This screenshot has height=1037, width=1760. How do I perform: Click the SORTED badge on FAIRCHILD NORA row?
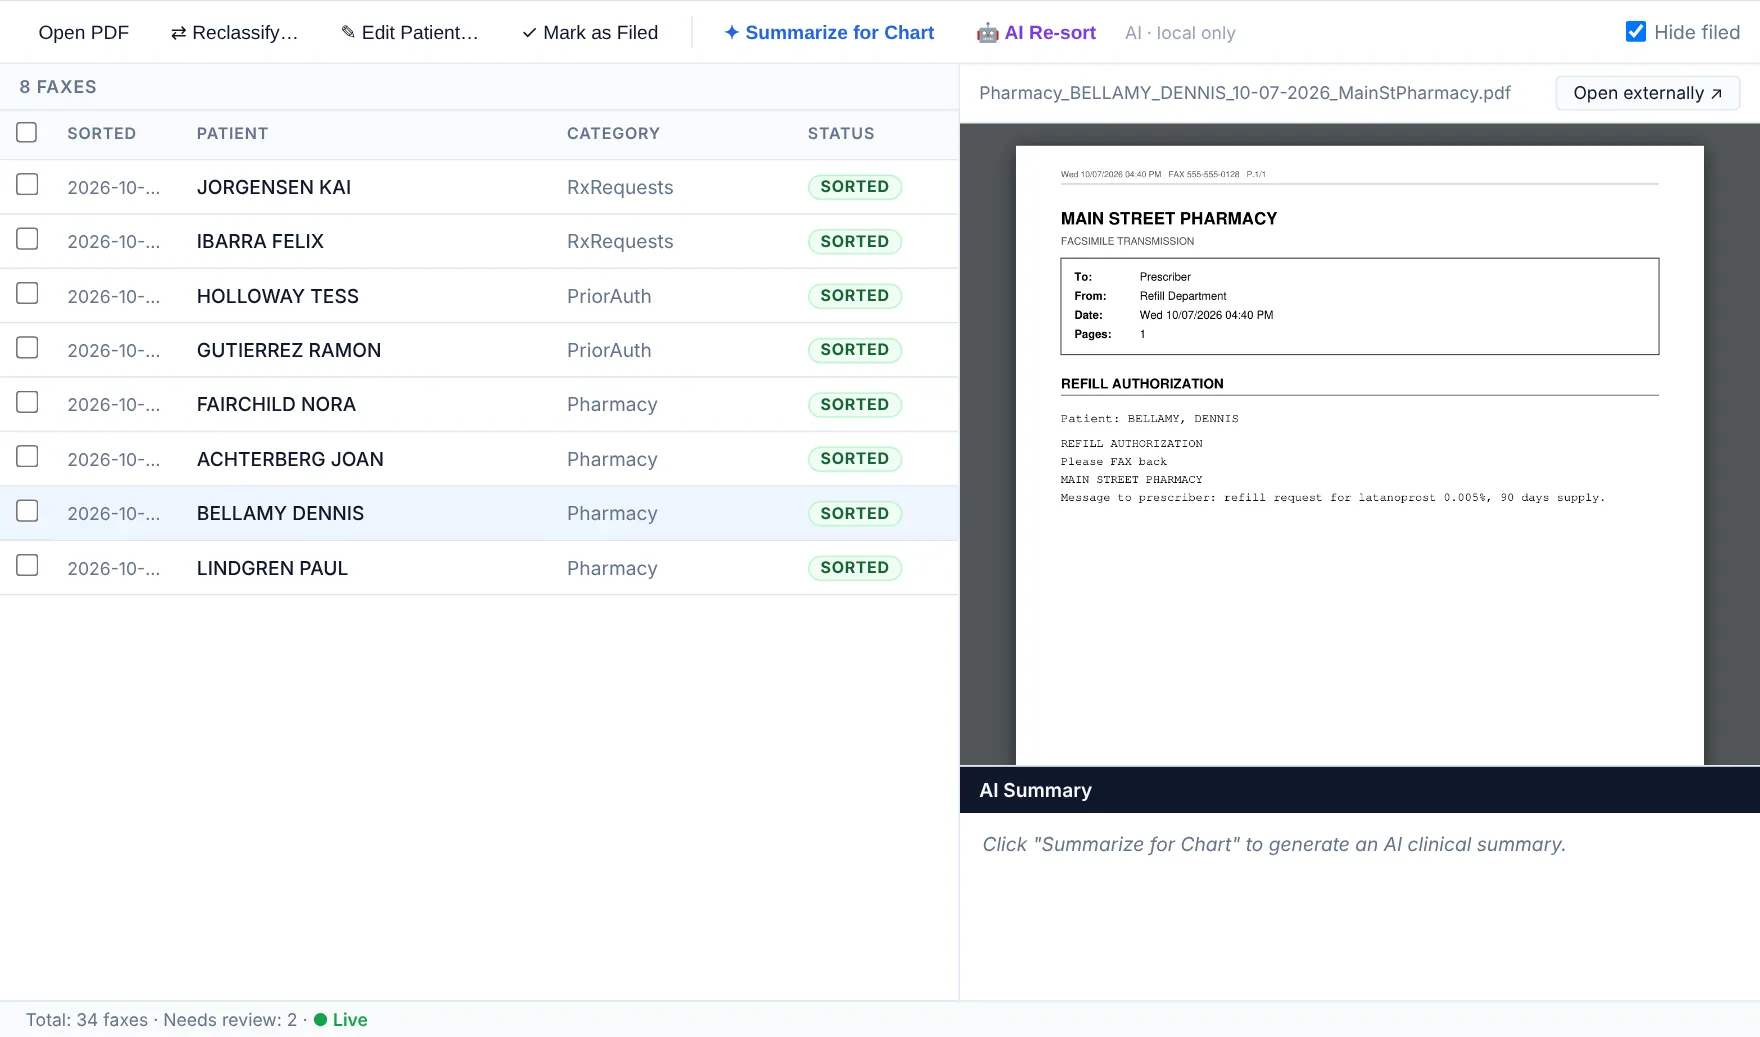(855, 404)
